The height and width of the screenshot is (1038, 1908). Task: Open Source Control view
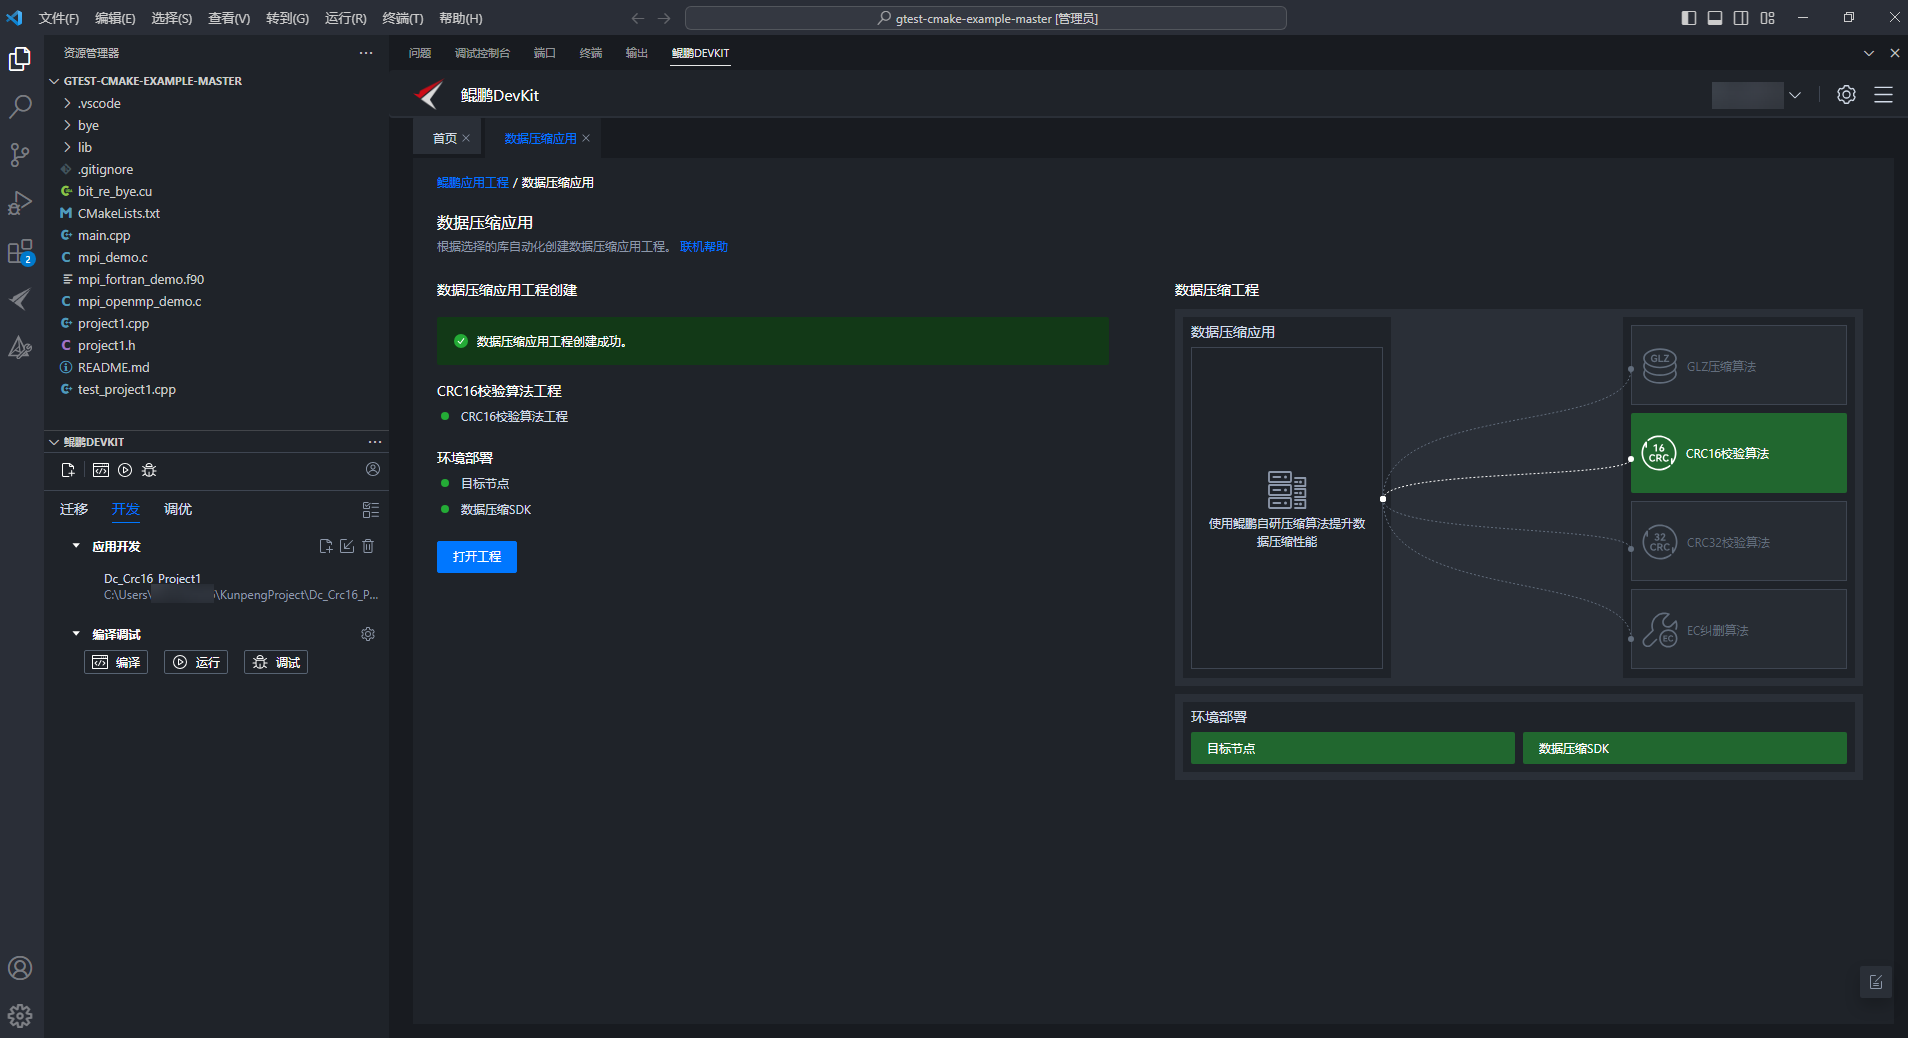point(20,154)
